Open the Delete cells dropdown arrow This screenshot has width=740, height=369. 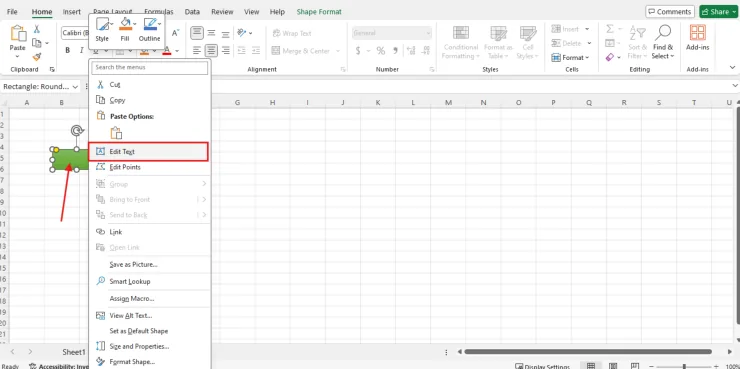588,43
